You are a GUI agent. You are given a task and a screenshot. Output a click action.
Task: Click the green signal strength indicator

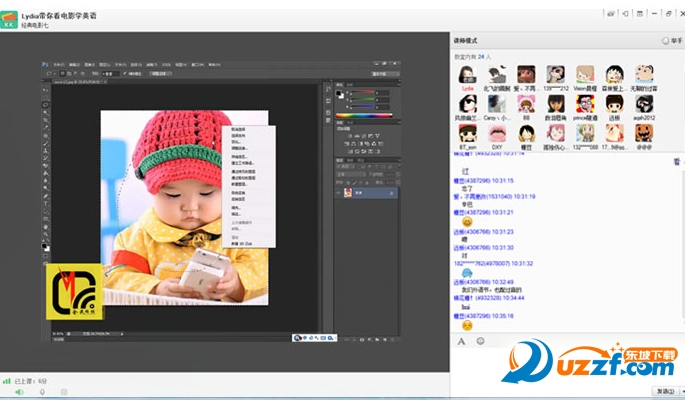7,381
